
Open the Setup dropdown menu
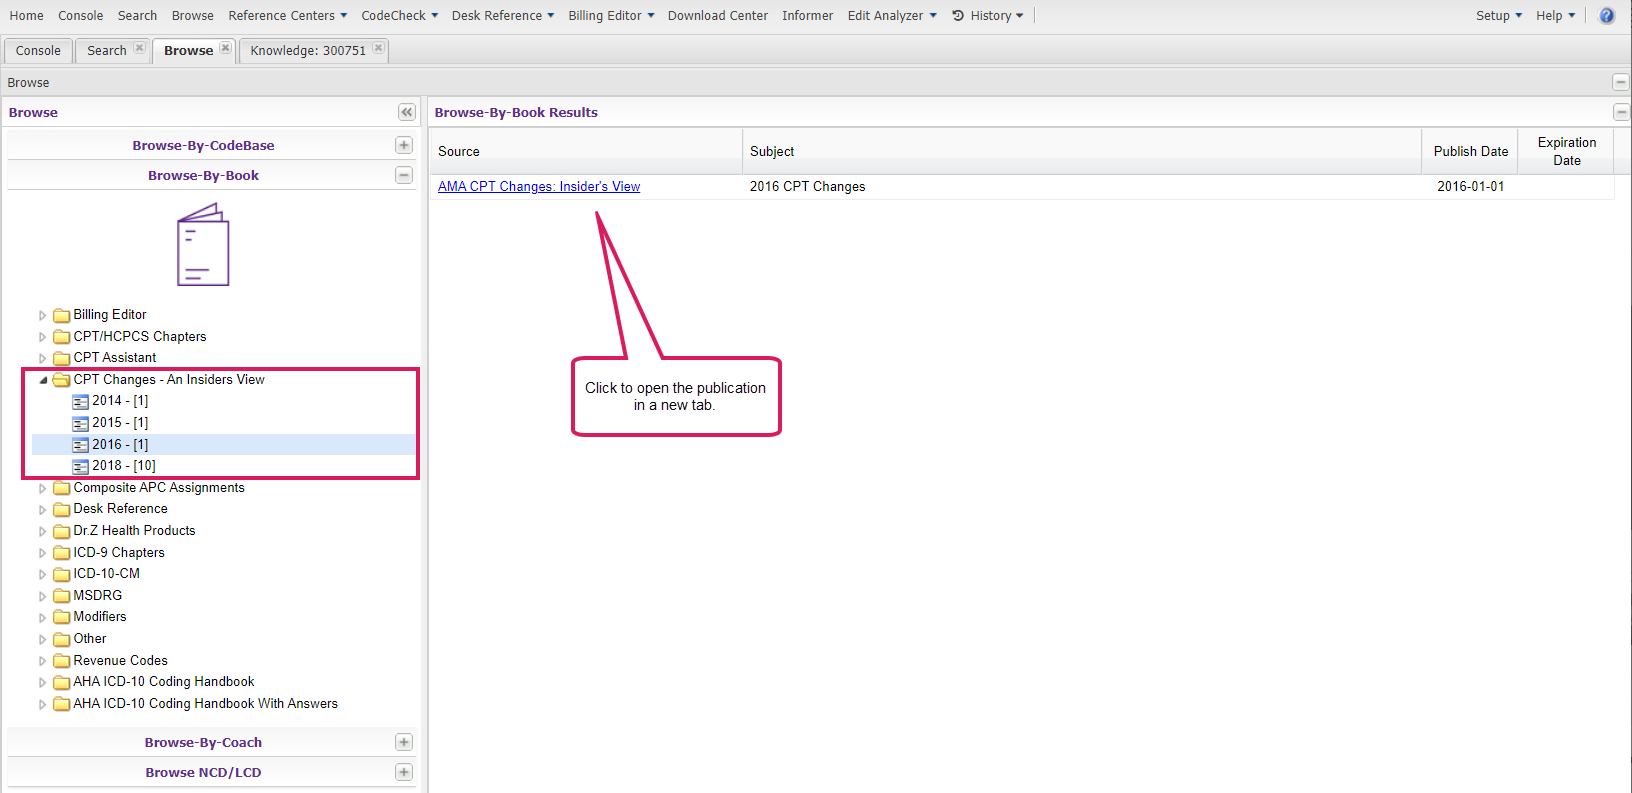tap(1498, 16)
